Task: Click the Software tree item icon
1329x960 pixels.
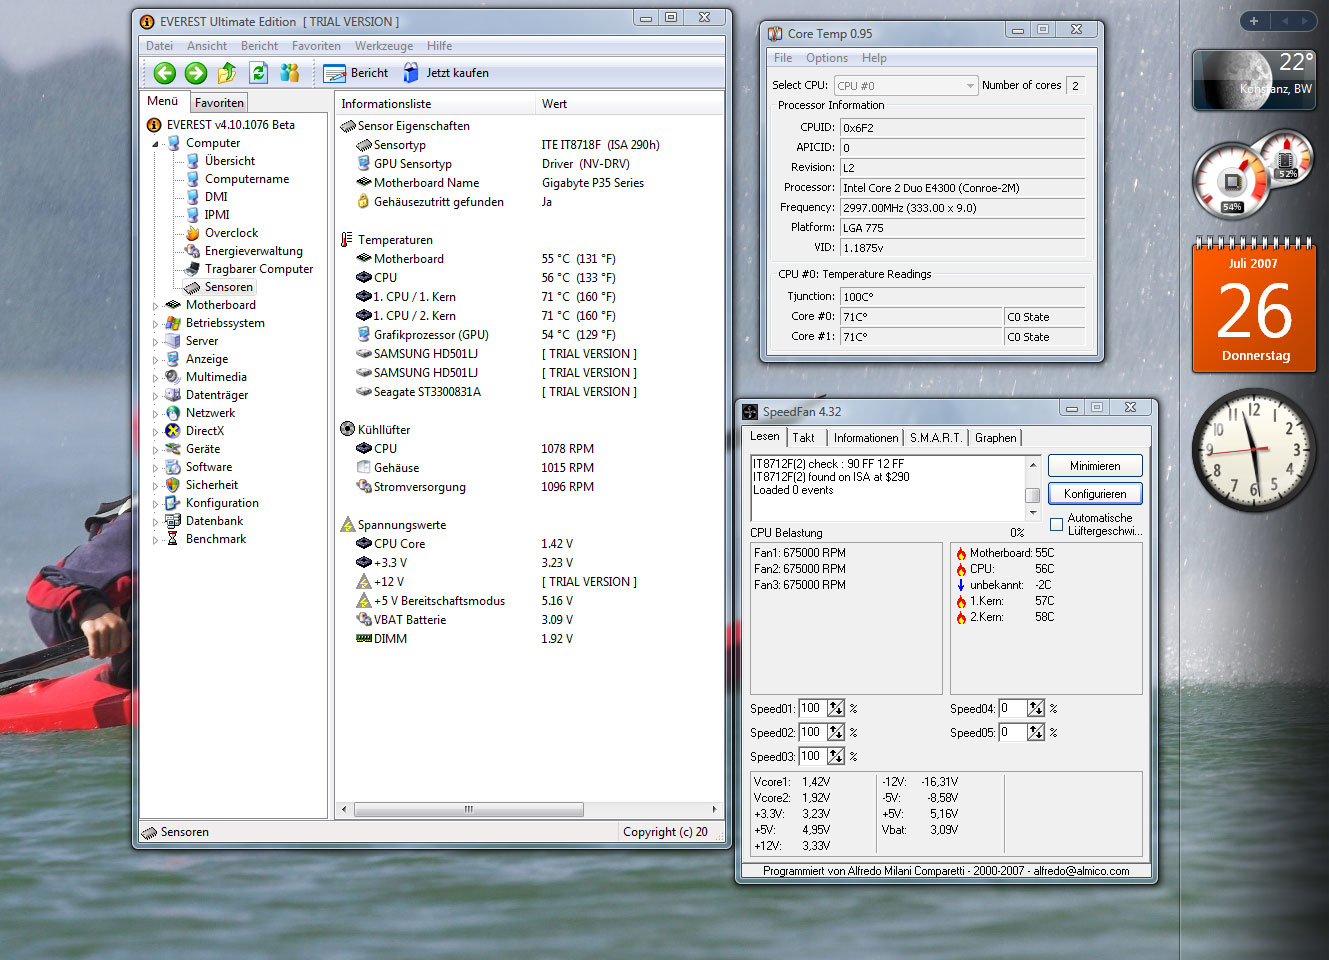Action: (x=173, y=467)
